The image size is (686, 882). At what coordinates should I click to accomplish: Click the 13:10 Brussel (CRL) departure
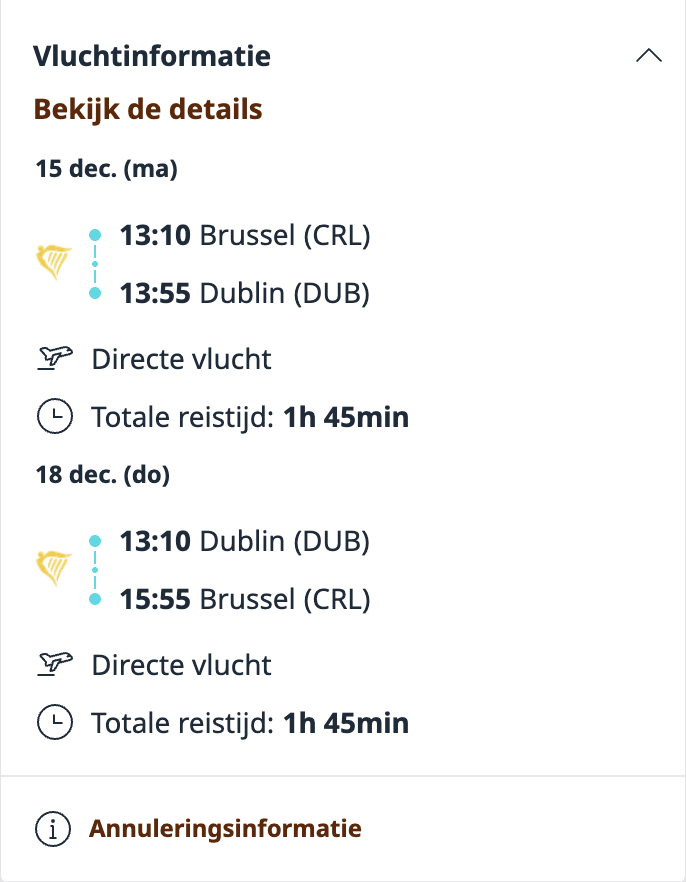pos(245,235)
